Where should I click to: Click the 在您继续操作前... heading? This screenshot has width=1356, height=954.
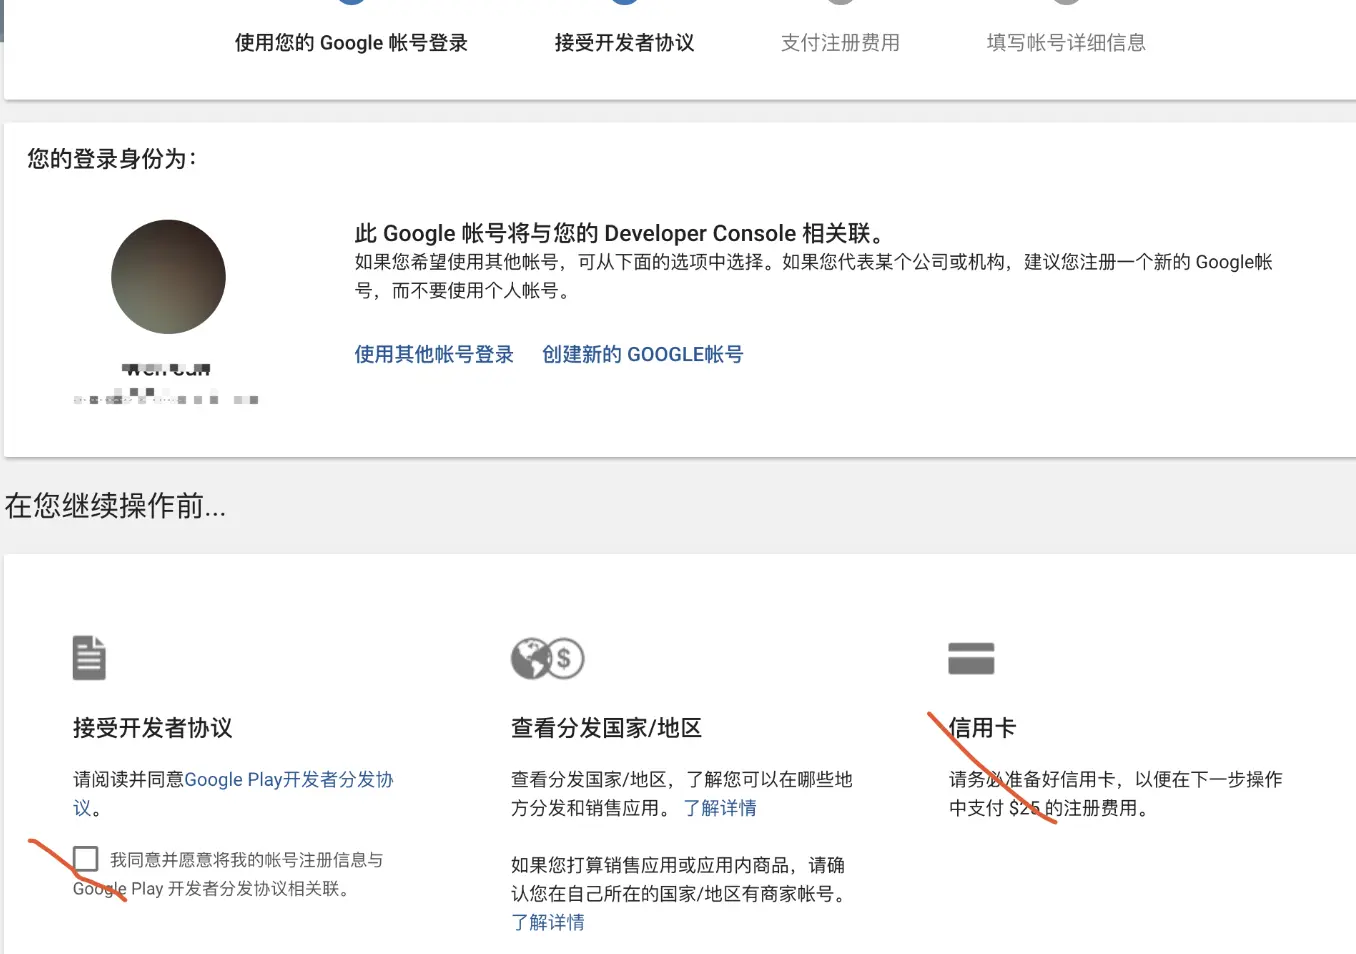point(115,506)
